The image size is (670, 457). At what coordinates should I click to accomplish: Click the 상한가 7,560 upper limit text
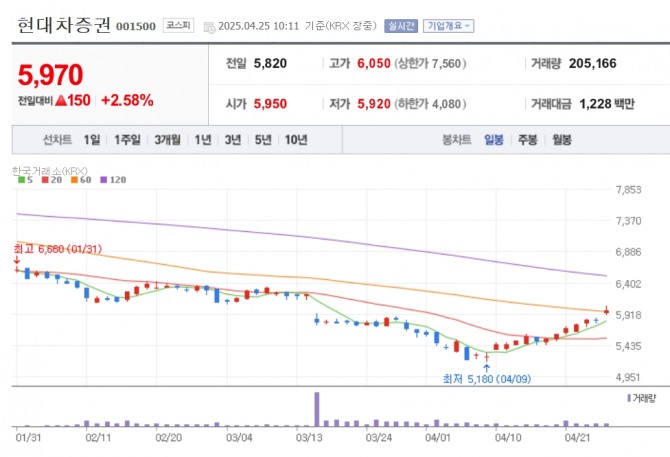pyautogui.click(x=430, y=64)
